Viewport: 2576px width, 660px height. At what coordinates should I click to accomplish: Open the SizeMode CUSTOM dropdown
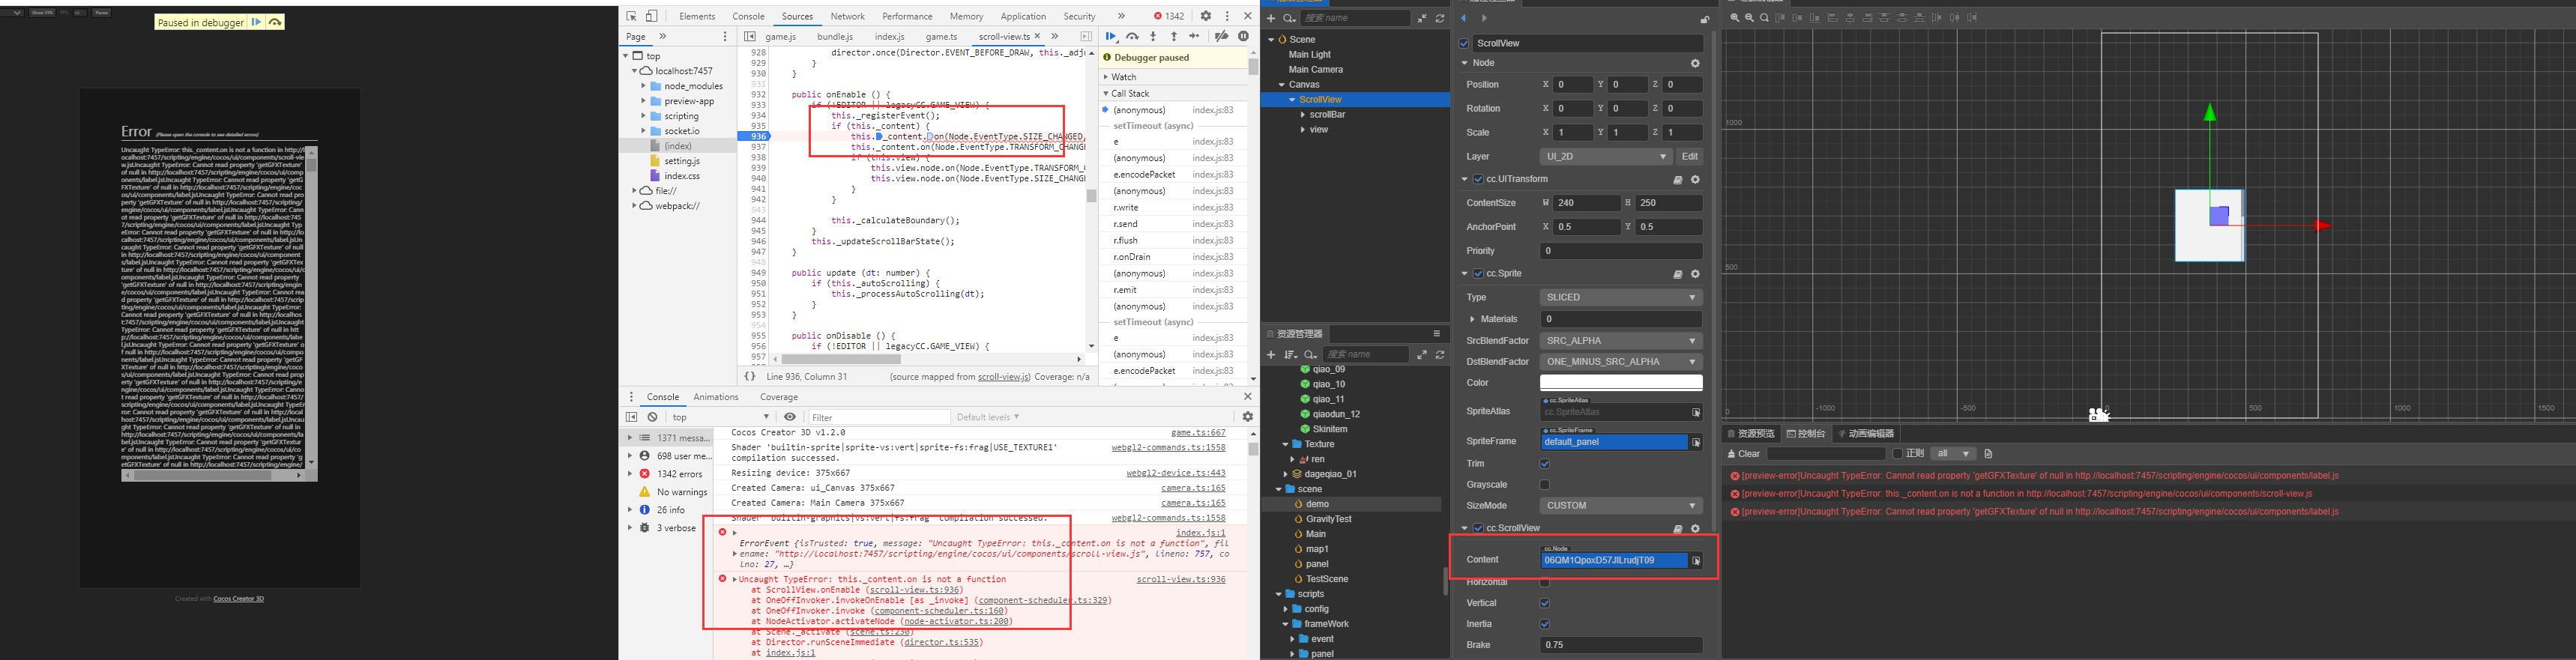[1621, 506]
